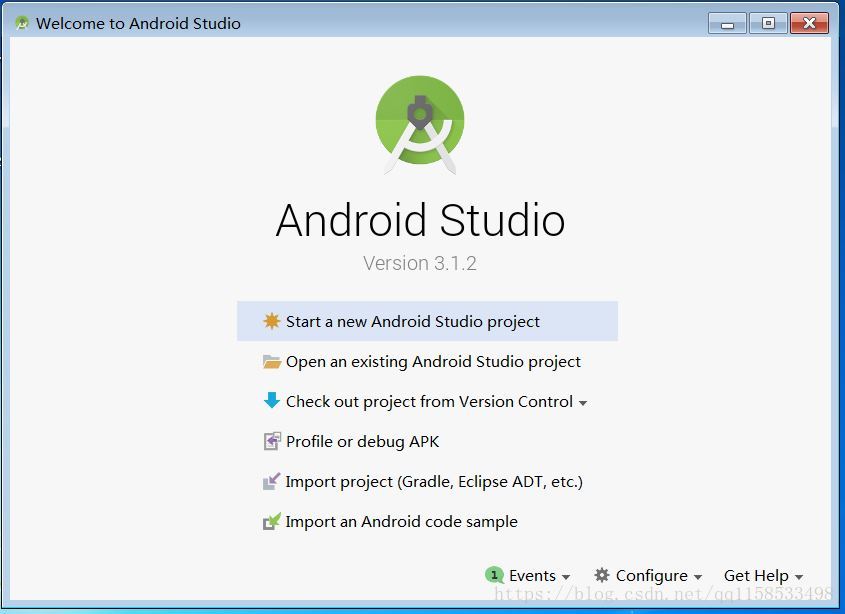Select Profile or debug APK
This screenshot has width=845, height=614.
point(427,441)
